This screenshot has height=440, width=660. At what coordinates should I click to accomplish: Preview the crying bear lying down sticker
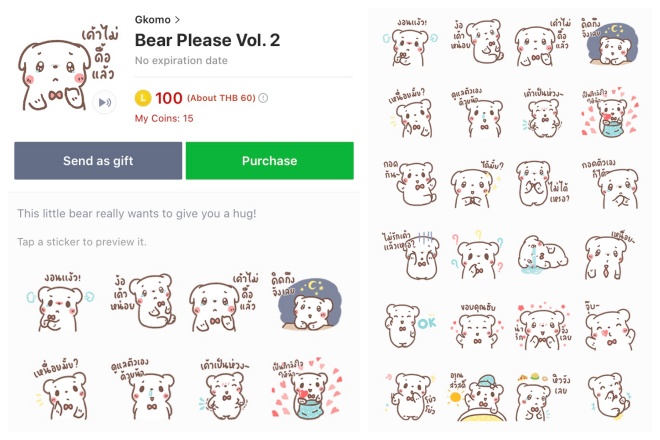(x=543, y=255)
